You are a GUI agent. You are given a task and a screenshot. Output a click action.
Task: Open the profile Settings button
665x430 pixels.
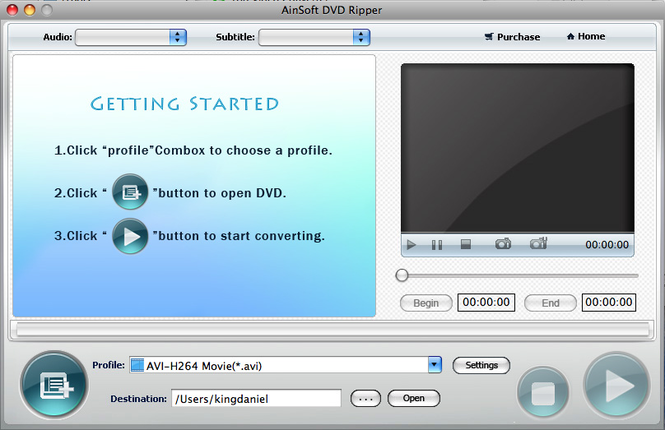click(x=481, y=365)
